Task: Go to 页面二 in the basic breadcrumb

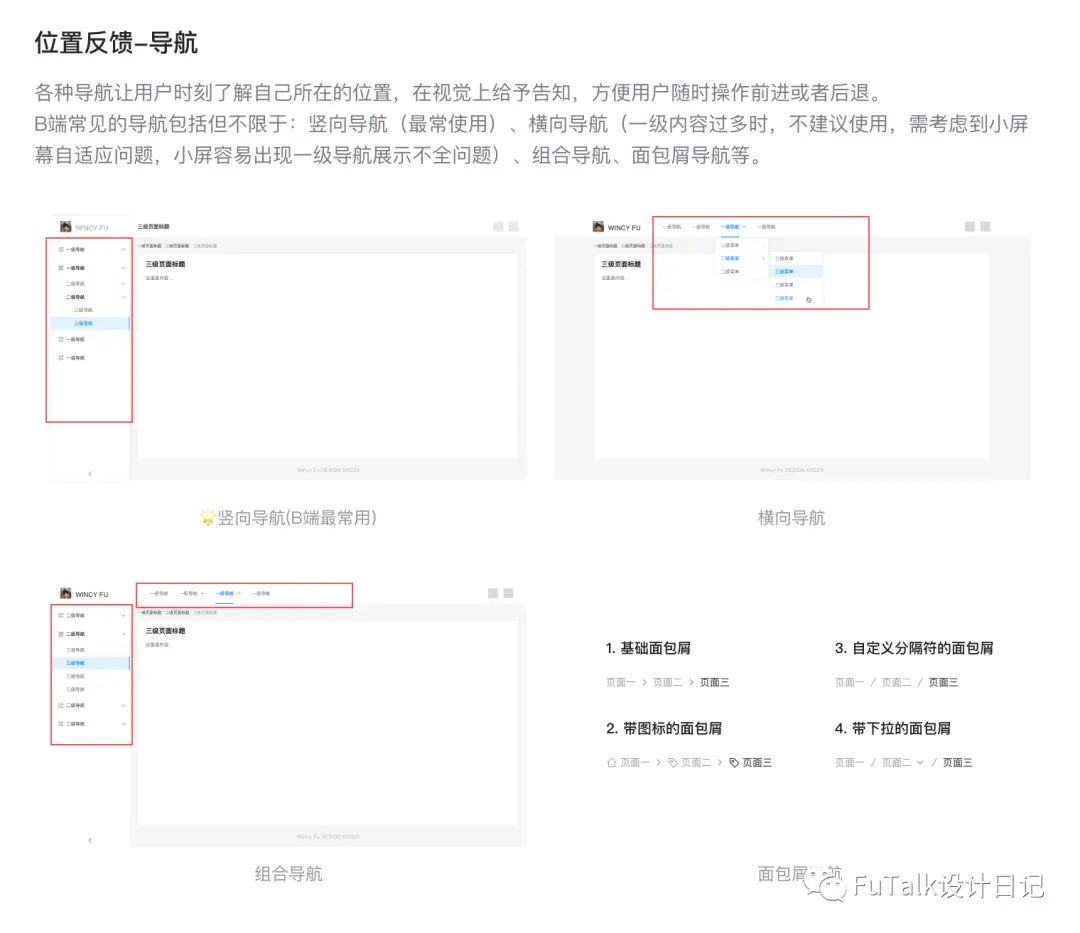Action: tap(667, 682)
